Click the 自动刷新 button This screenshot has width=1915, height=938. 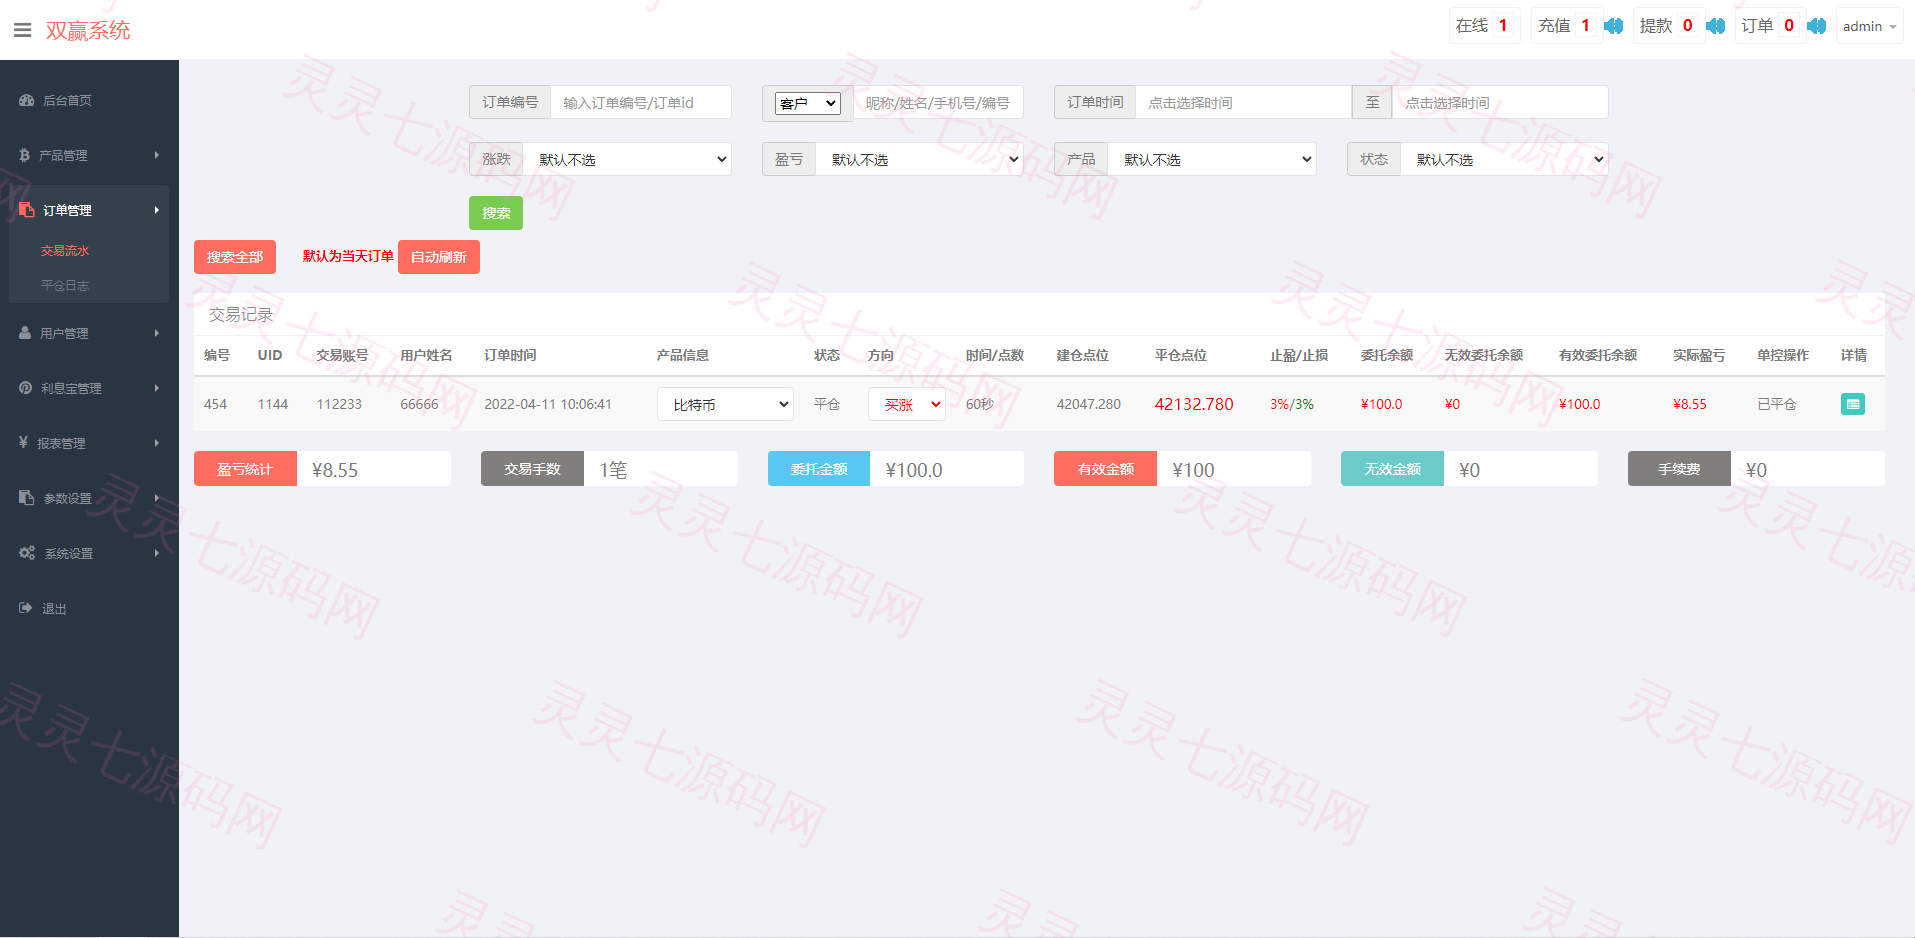439,257
